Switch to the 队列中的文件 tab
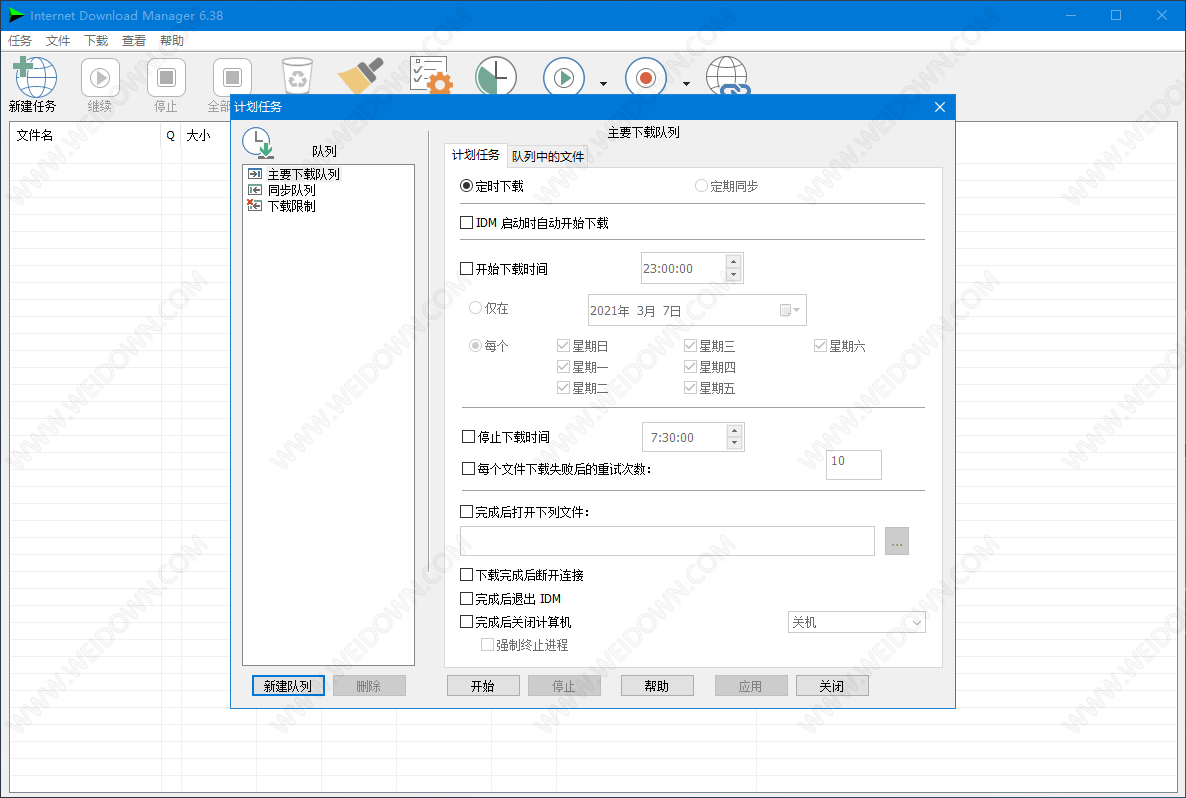 point(548,157)
